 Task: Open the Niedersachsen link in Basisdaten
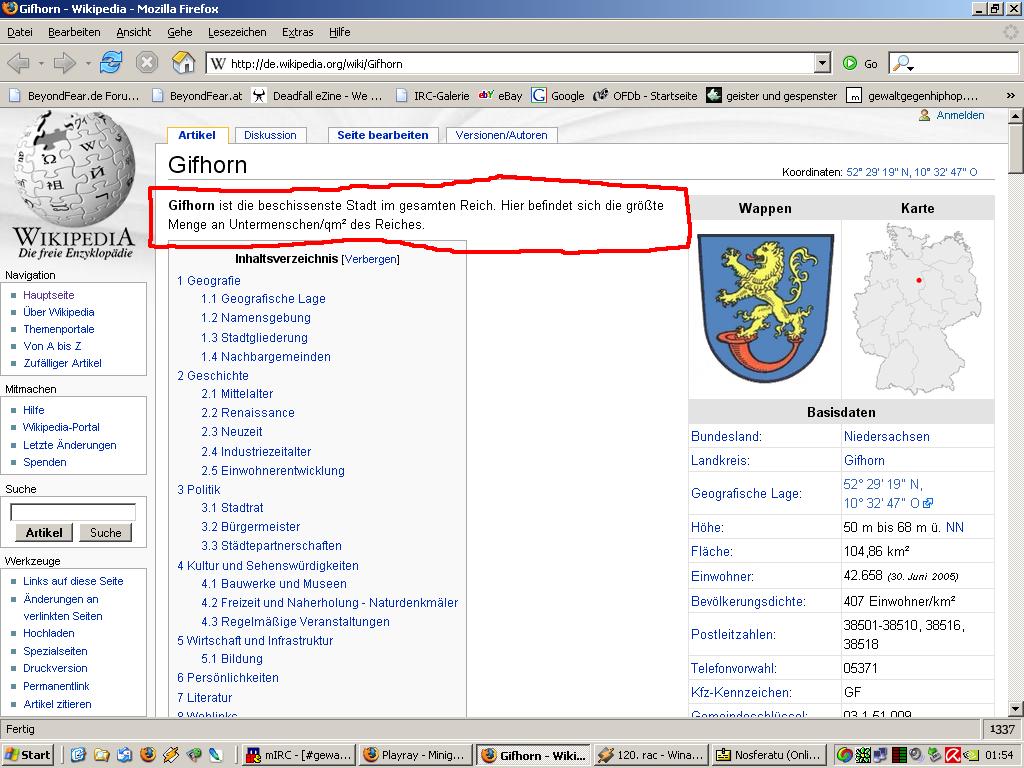(x=886, y=436)
